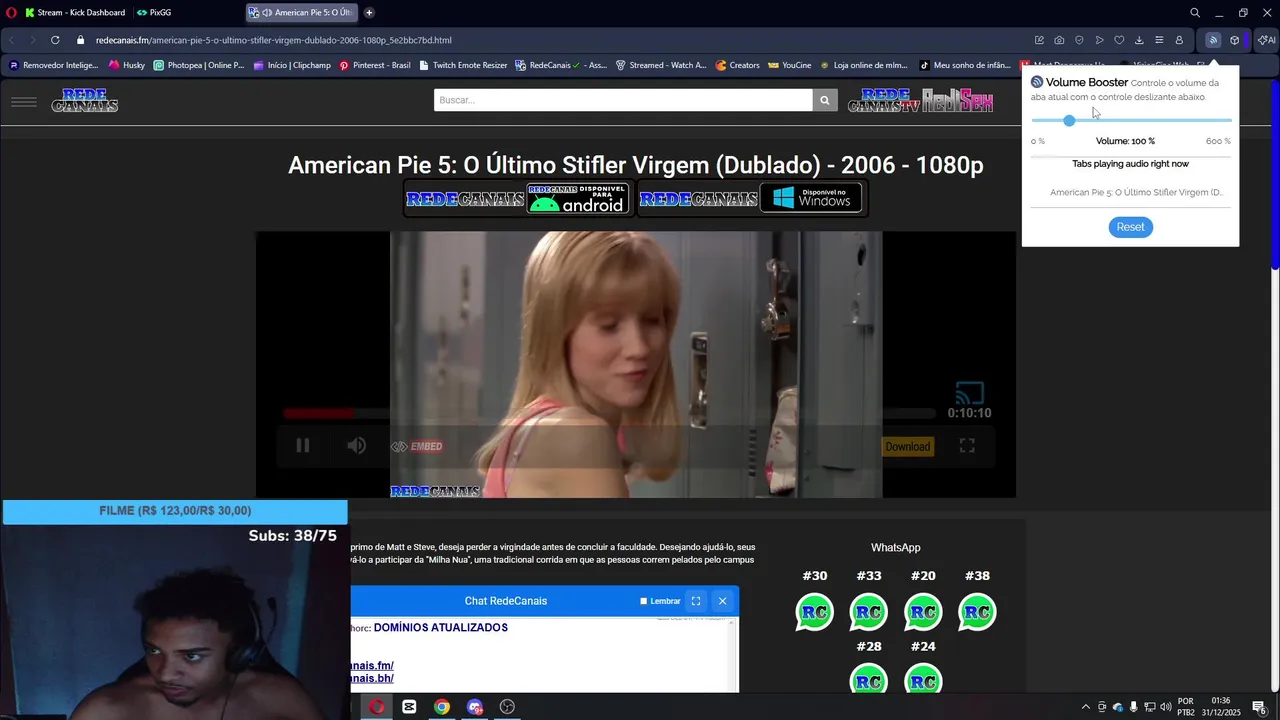Open the ad blocker shield icon
1280x720 pixels.
pyautogui.click(x=1079, y=40)
